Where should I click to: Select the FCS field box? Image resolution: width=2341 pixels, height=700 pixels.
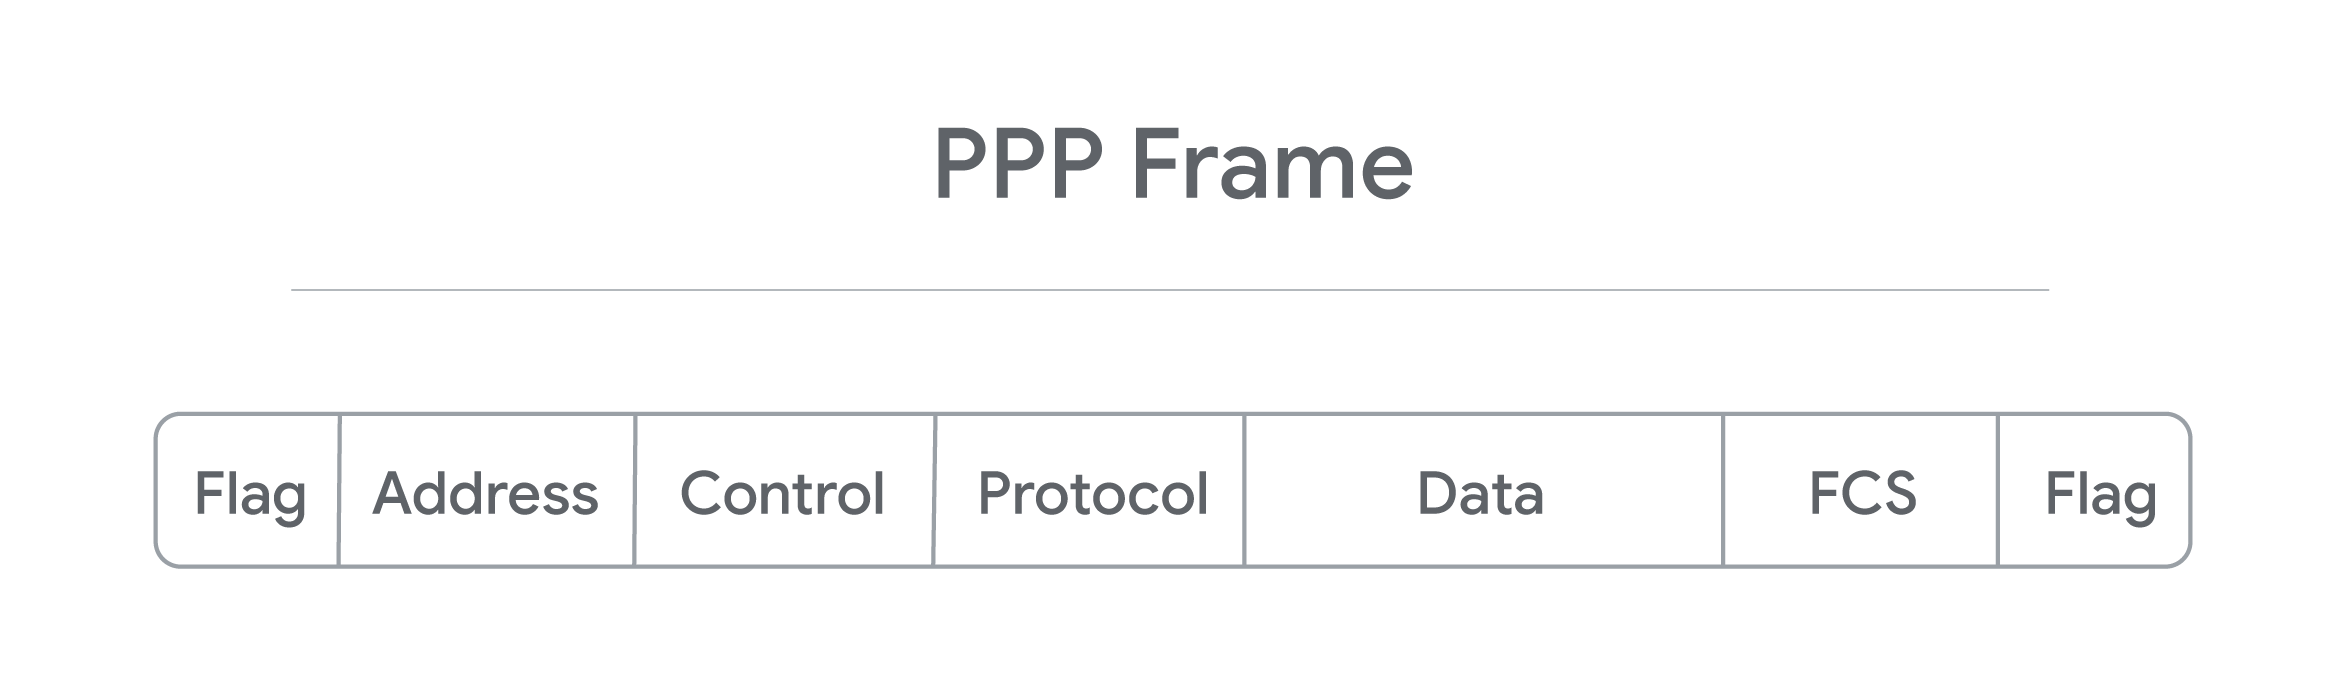click(x=1862, y=492)
